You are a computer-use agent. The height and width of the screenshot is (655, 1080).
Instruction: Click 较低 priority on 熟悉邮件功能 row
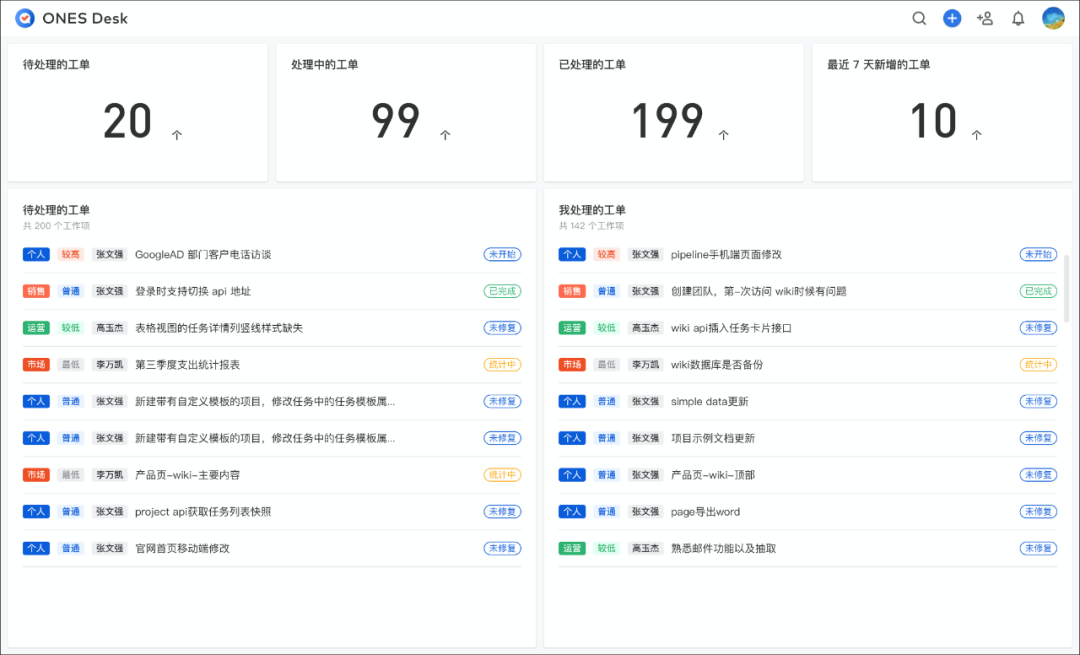[606, 548]
